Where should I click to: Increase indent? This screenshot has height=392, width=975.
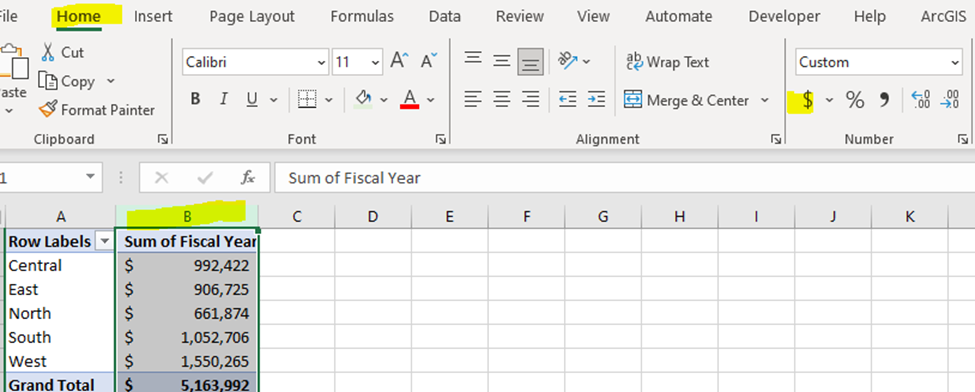pos(596,99)
